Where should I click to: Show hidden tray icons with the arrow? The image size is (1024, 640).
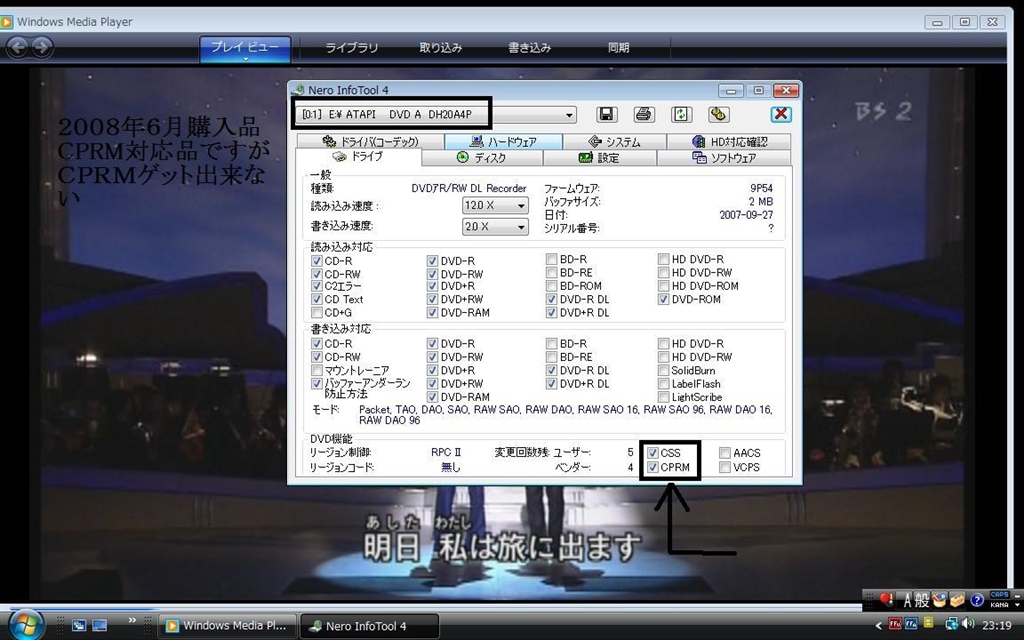(879, 626)
